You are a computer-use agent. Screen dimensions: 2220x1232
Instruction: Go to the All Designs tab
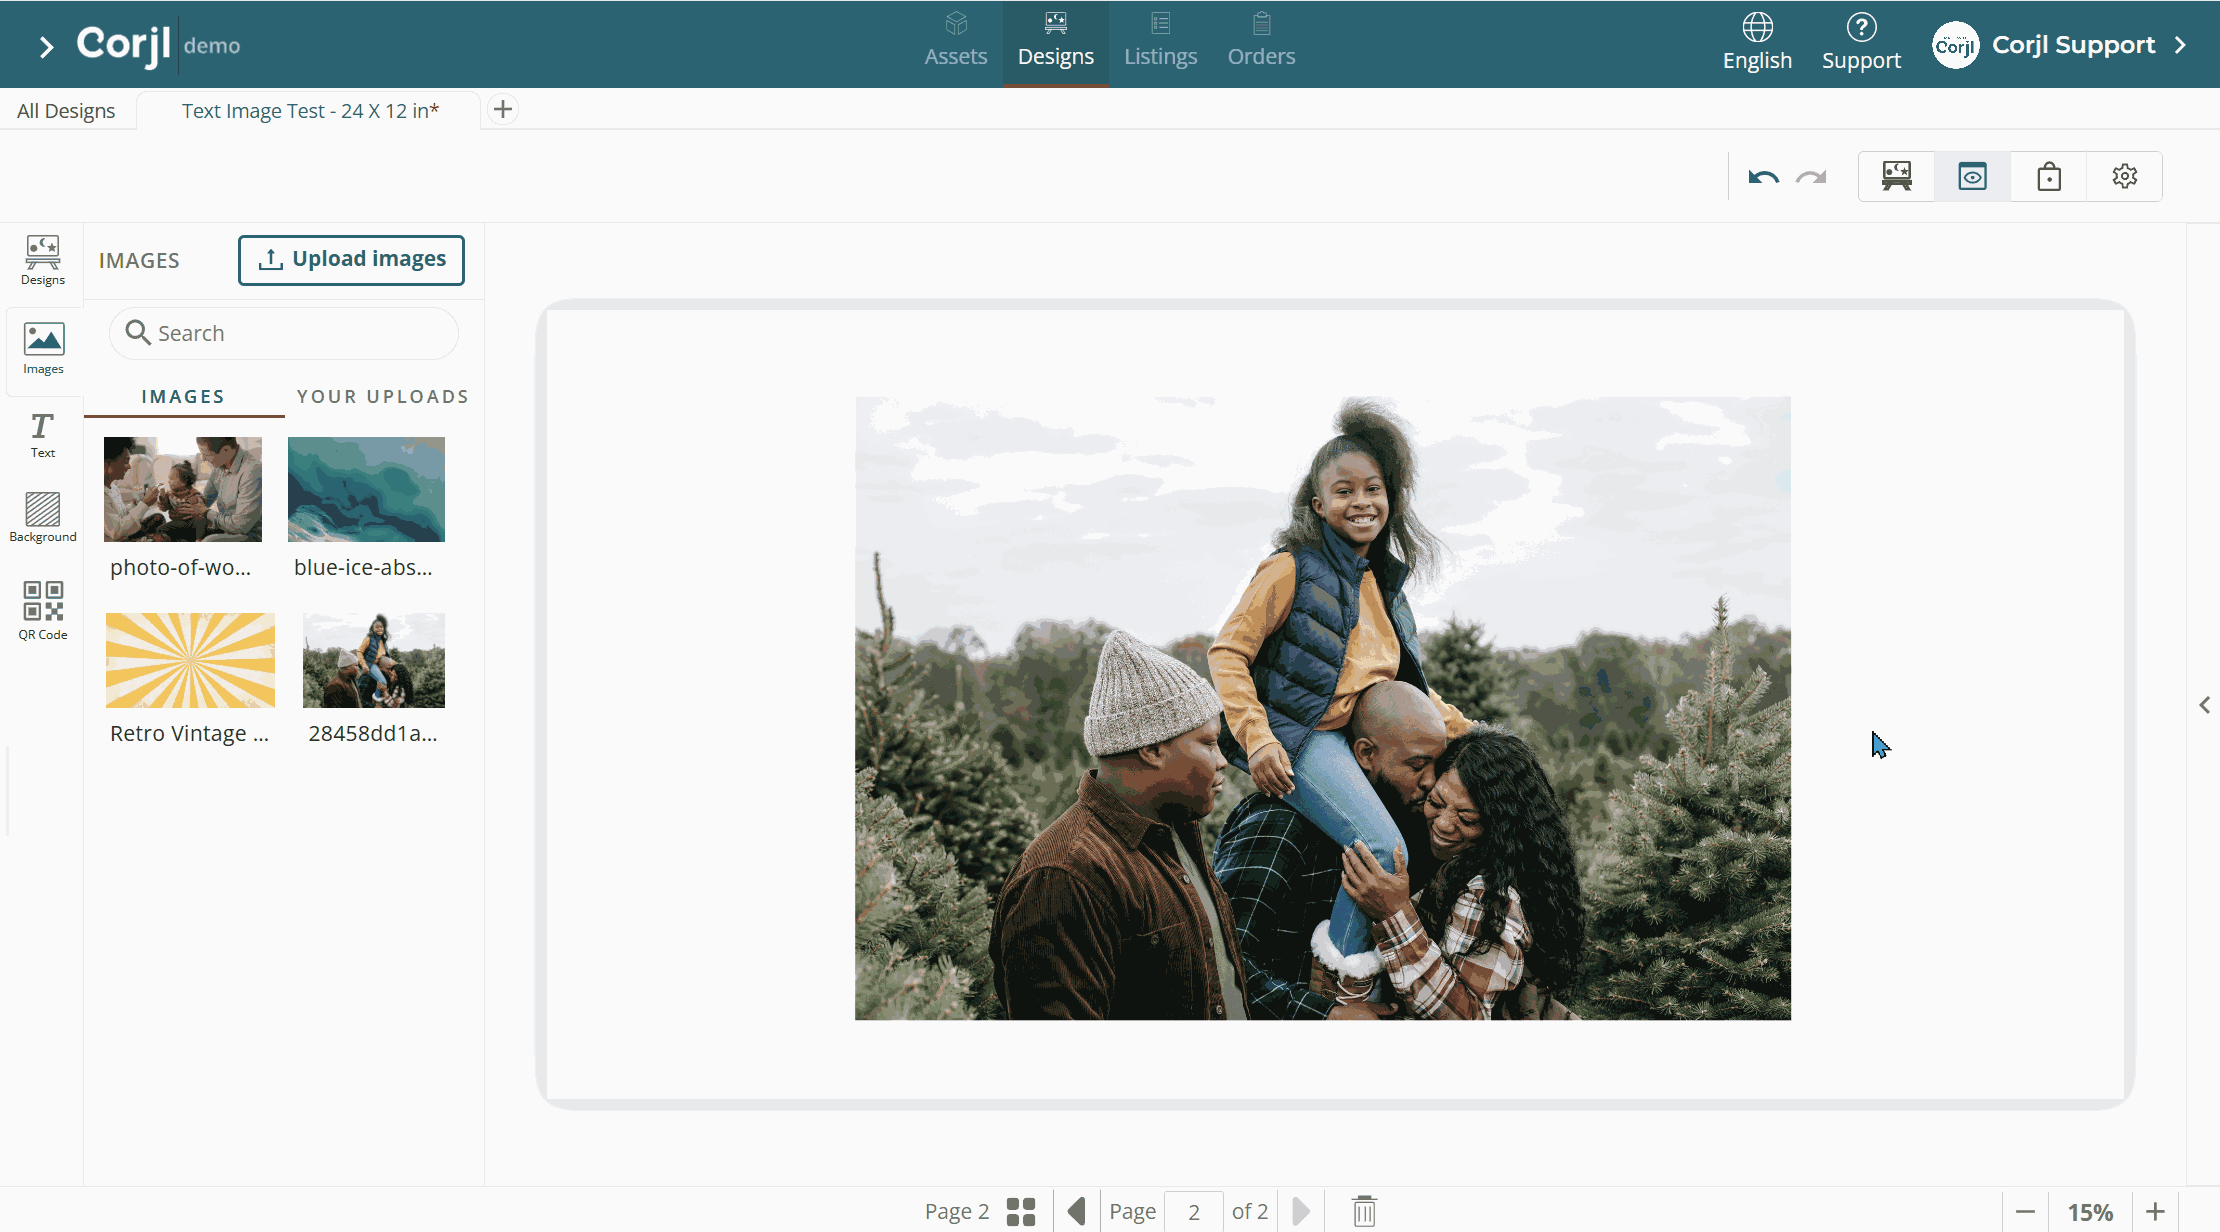[x=66, y=111]
